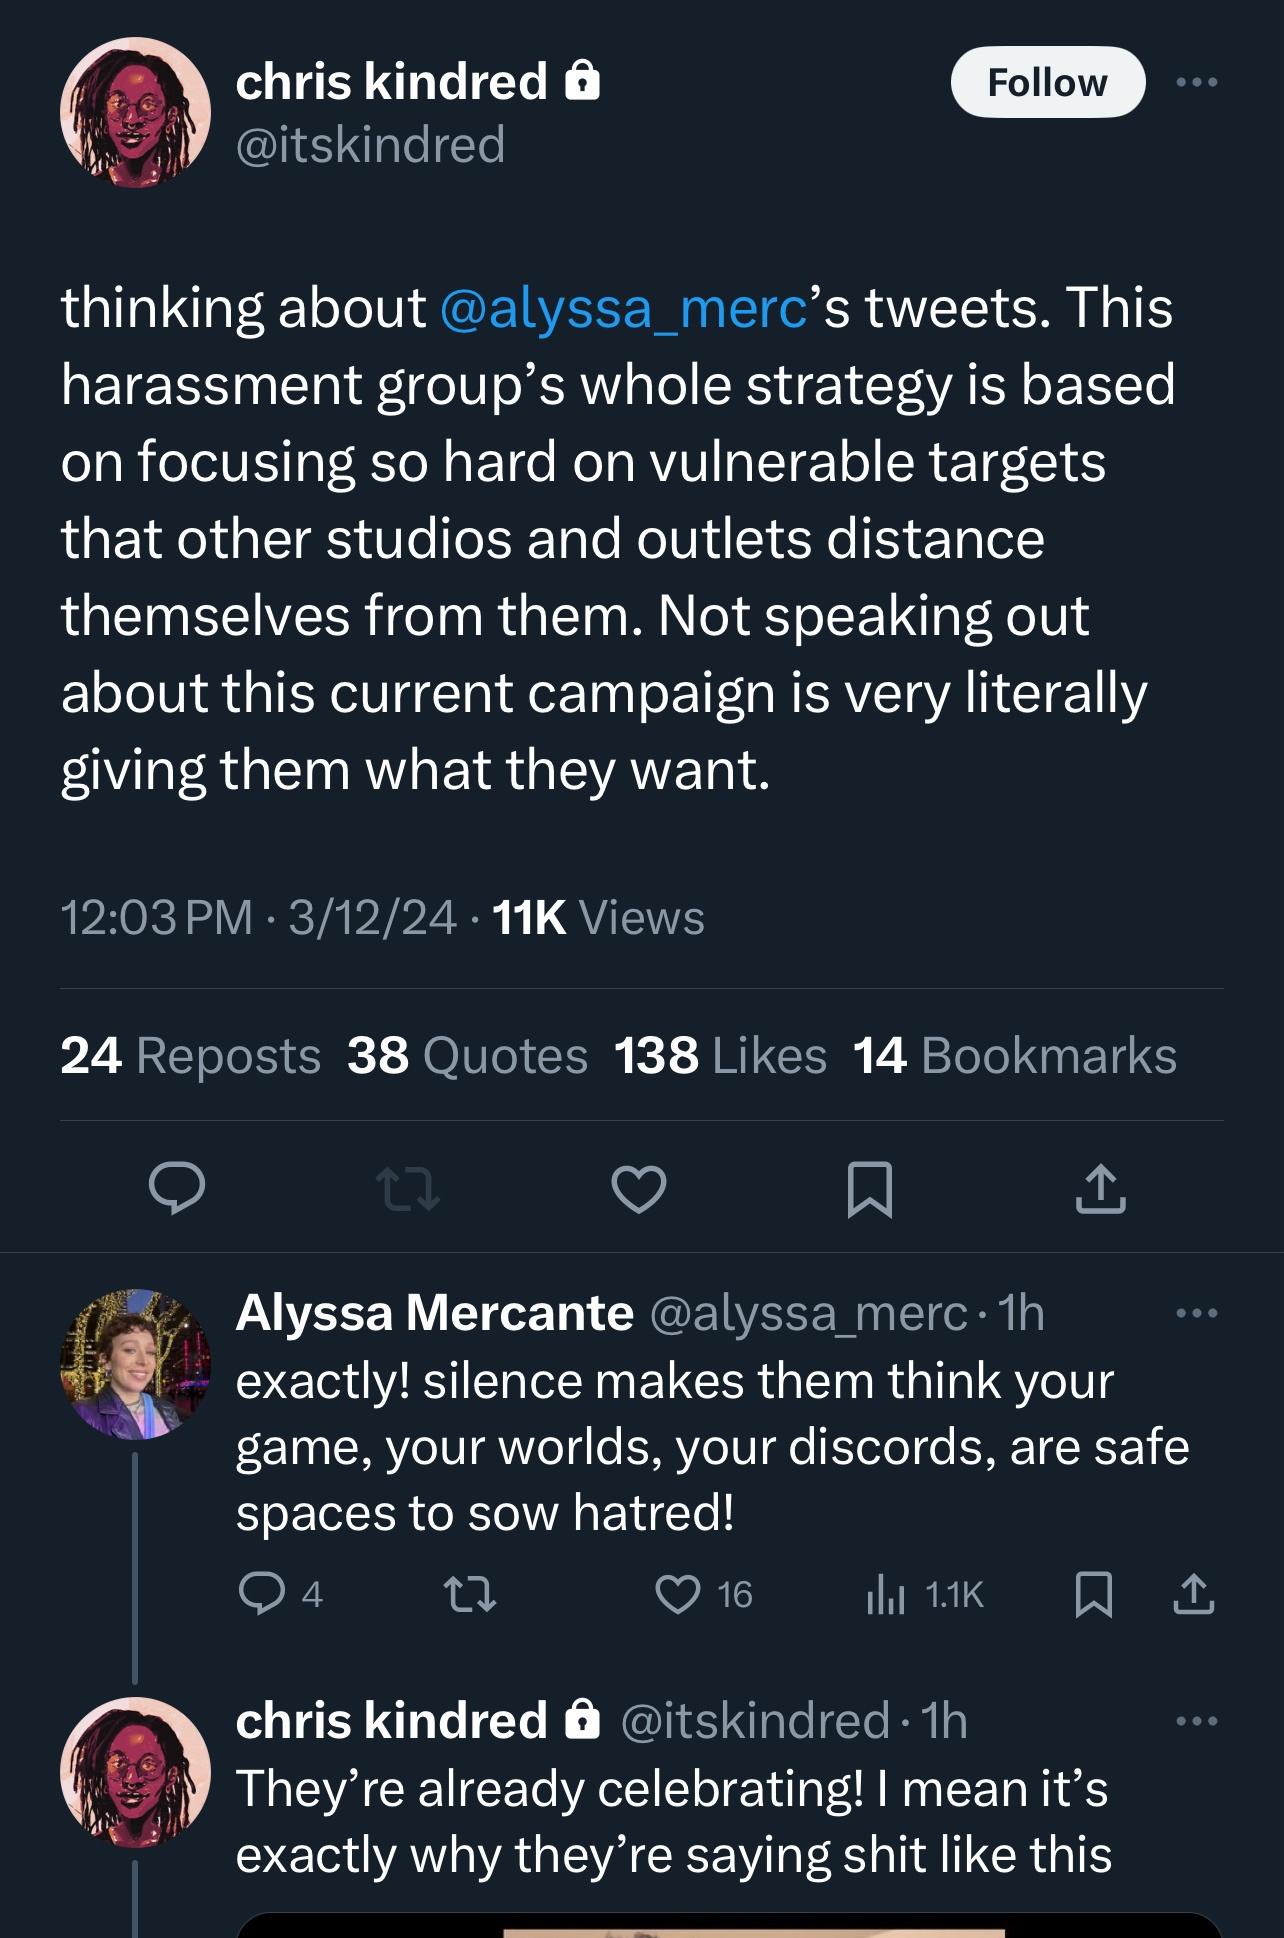This screenshot has width=1284, height=1938.
Task: Share Alyssa Mercante's reply
Action: point(1193,1594)
